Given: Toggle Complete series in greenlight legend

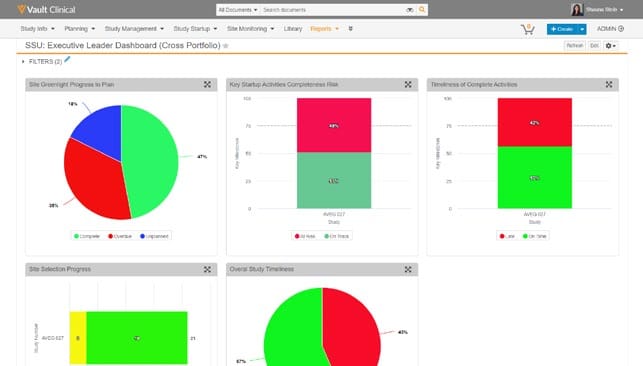Looking at the screenshot, I should (87, 236).
